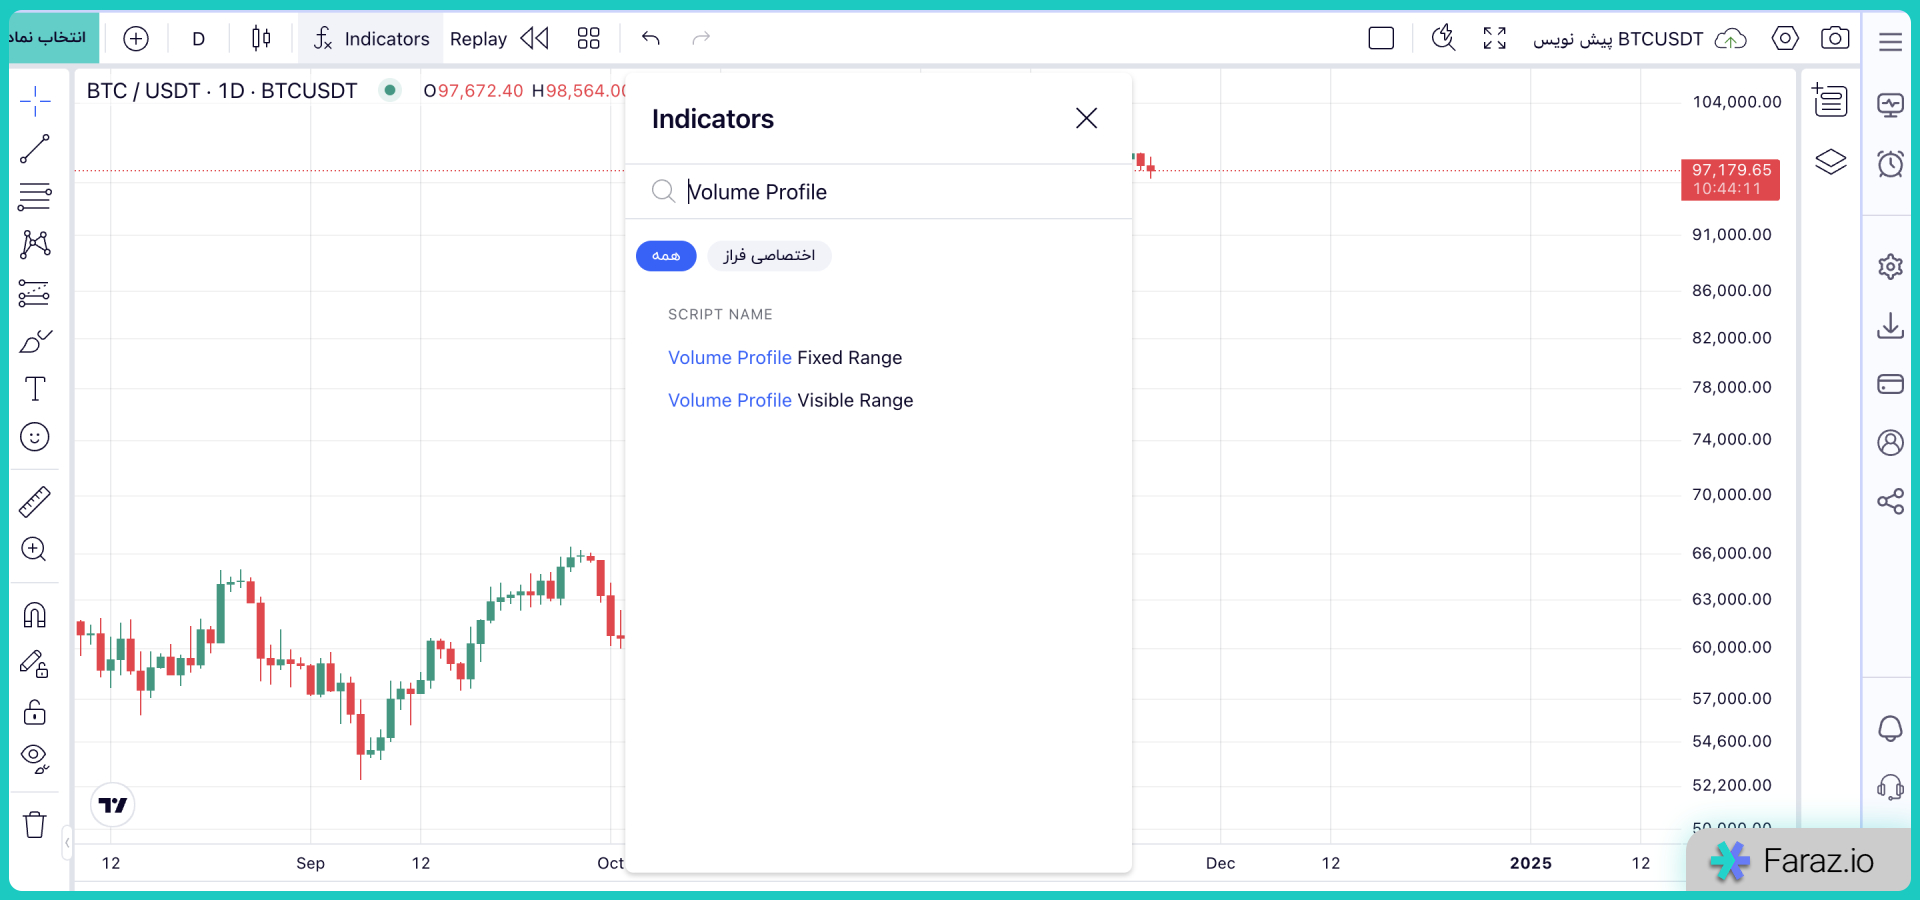Click the magnet mode icon
This screenshot has height=900, width=1920.
coord(35,615)
